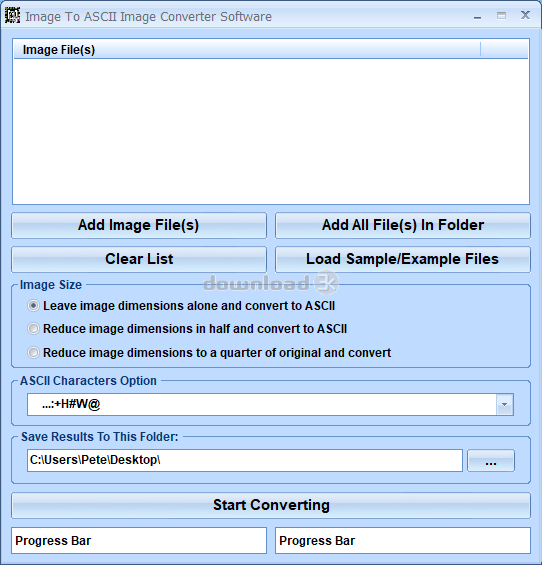The width and height of the screenshot is (542, 565).
Task: Minimize the converter window
Action: (x=477, y=17)
